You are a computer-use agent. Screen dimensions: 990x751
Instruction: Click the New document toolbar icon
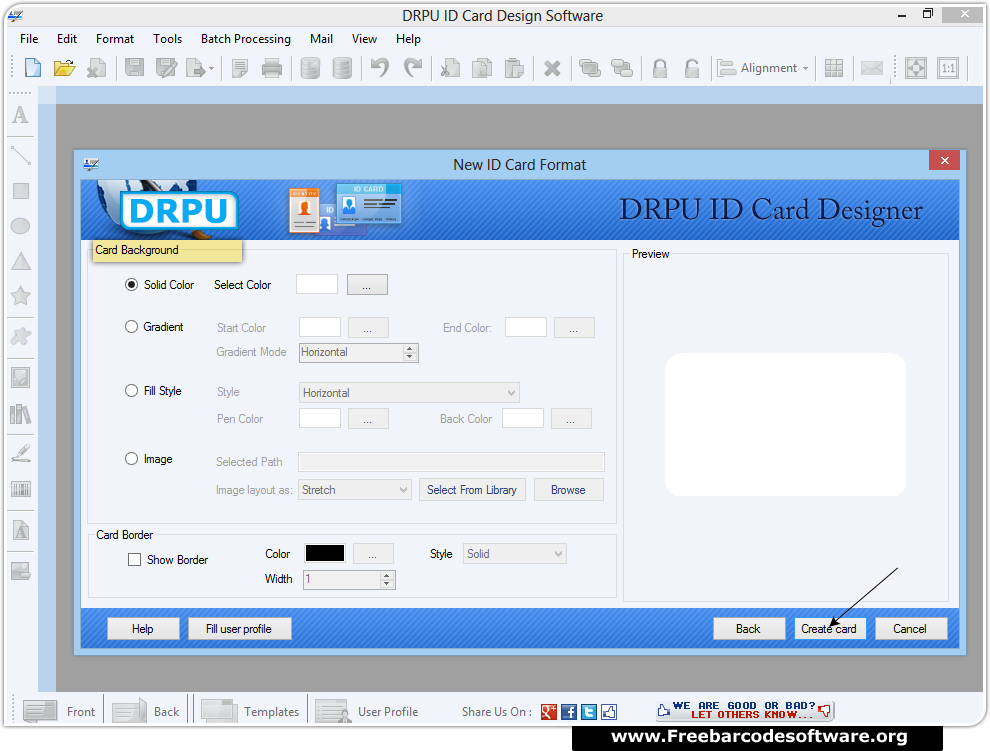click(32, 68)
